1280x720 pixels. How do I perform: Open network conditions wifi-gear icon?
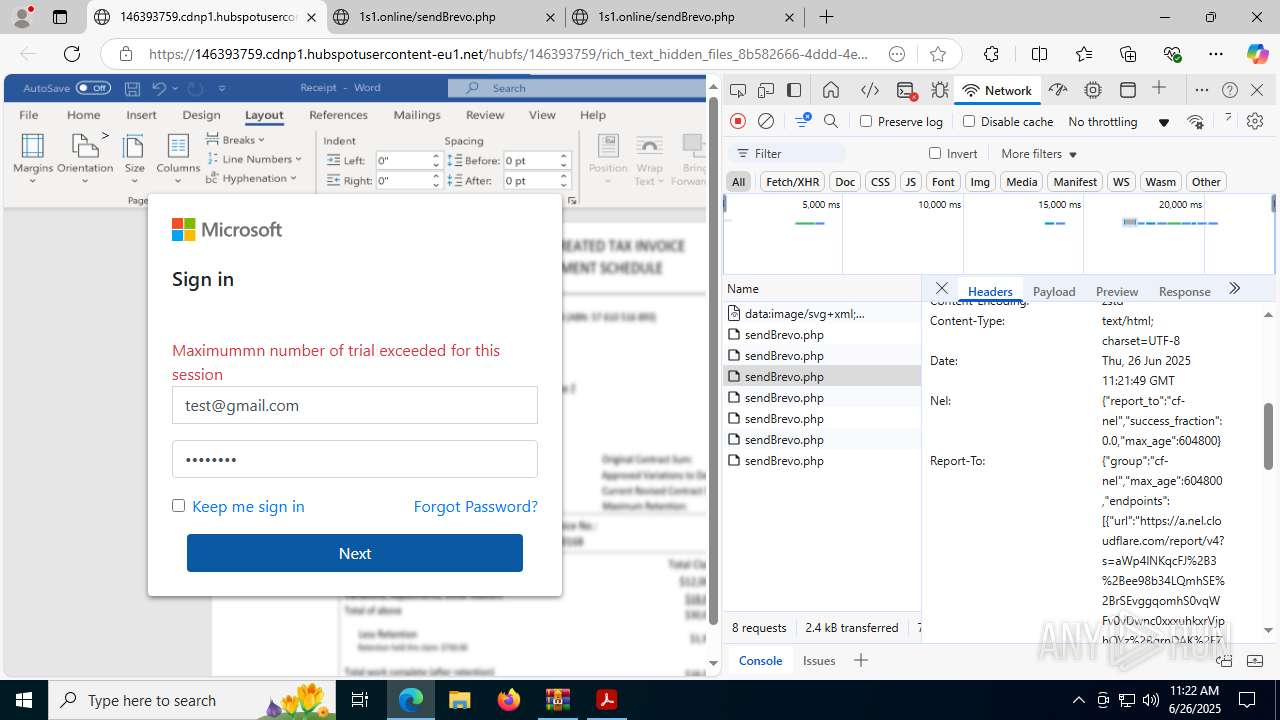pos(1196,122)
